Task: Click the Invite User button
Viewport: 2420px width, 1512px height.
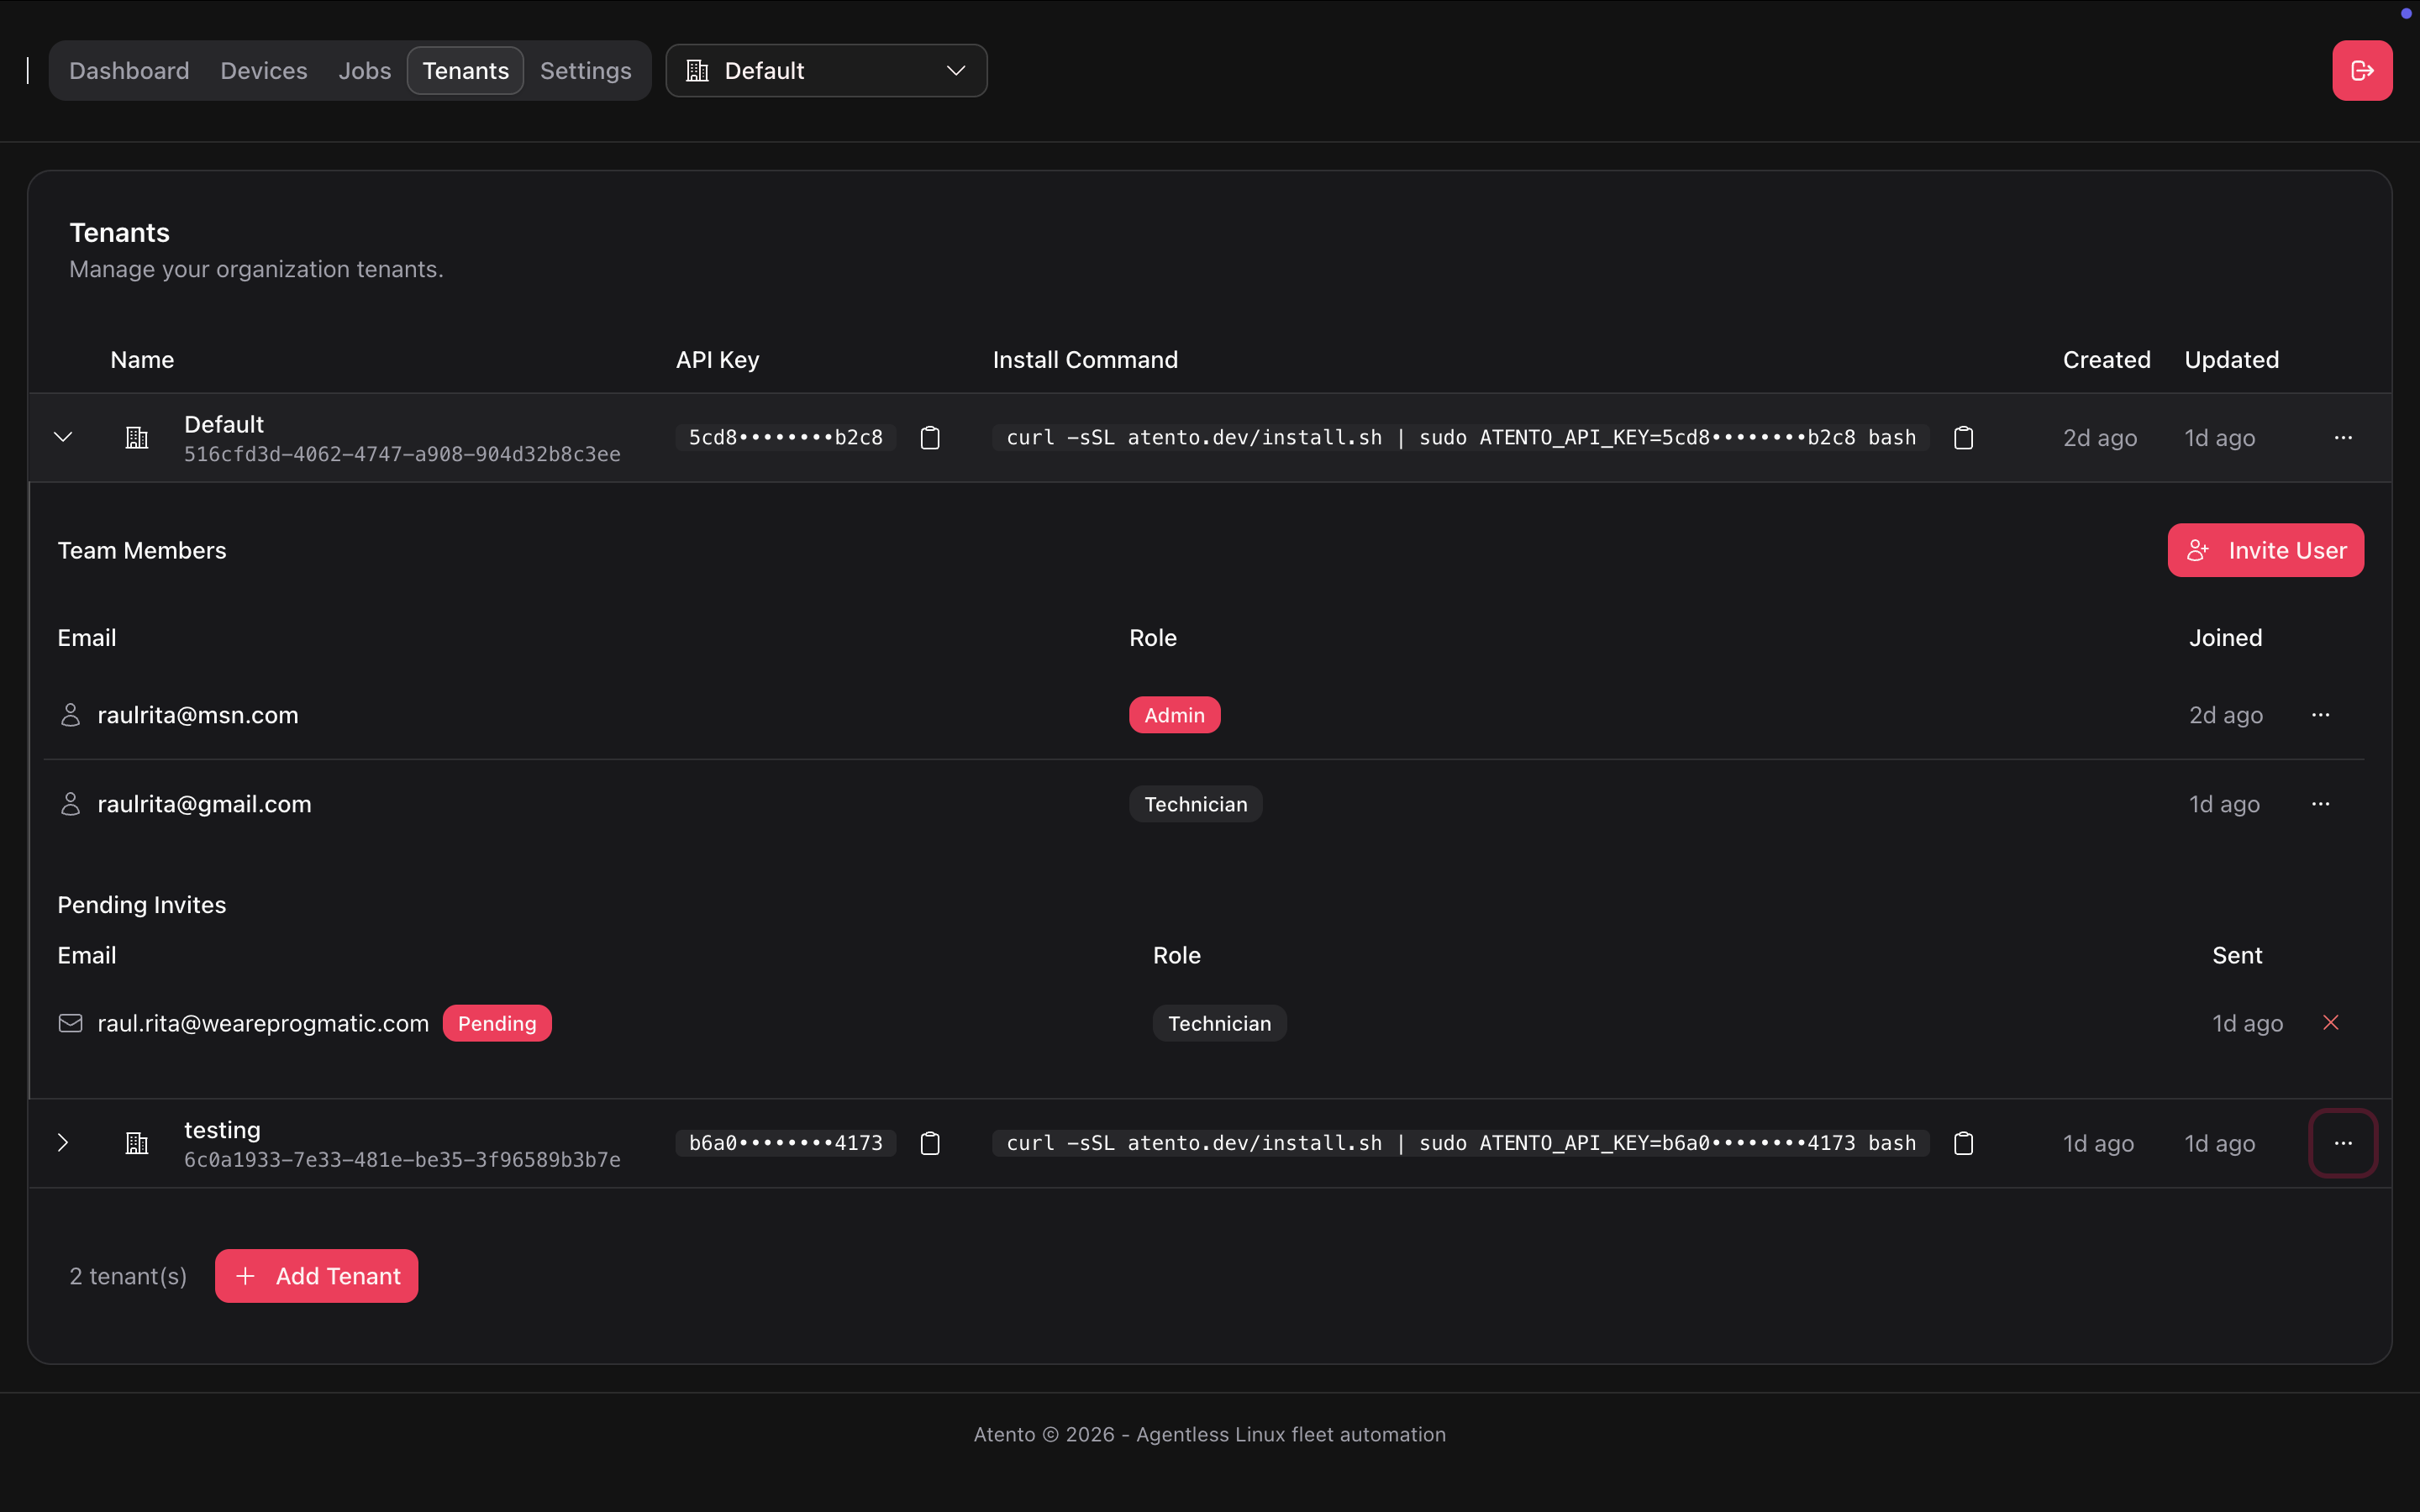Action: pyautogui.click(x=2264, y=549)
